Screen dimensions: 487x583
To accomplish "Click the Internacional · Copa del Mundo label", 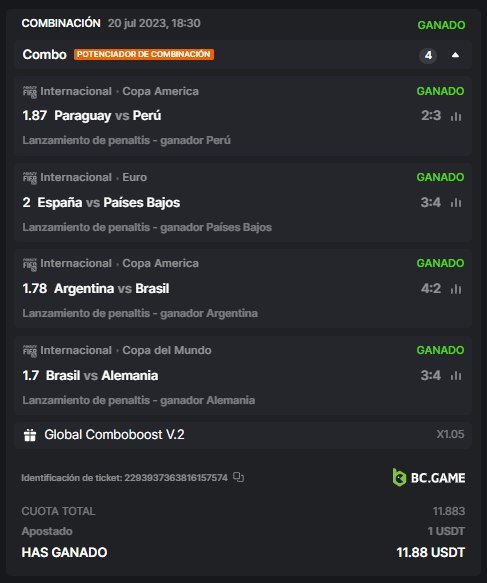I will coord(126,350).
